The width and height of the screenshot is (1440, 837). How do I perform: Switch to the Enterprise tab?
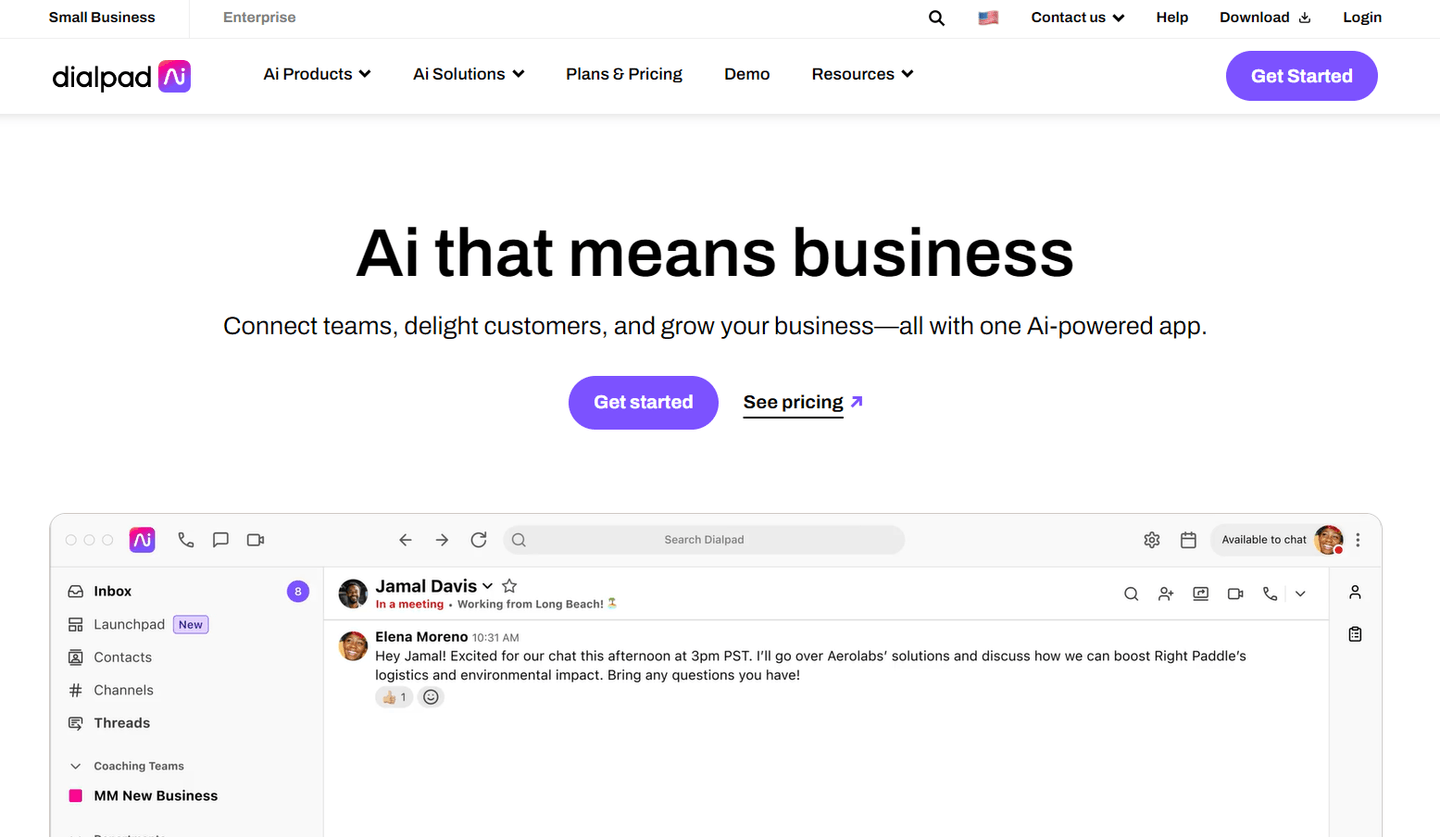(x=259, y=18)
